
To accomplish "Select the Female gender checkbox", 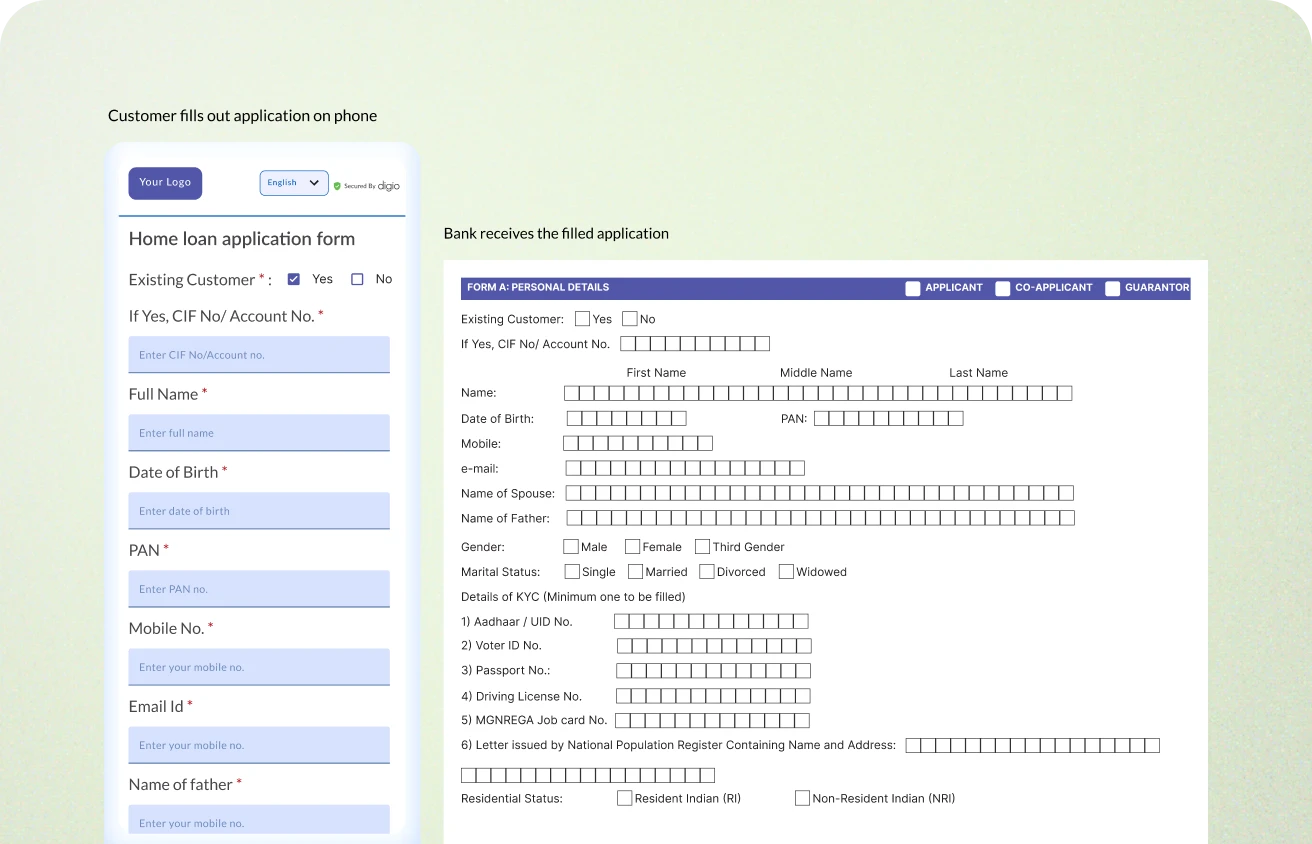I will click(632, 547).
